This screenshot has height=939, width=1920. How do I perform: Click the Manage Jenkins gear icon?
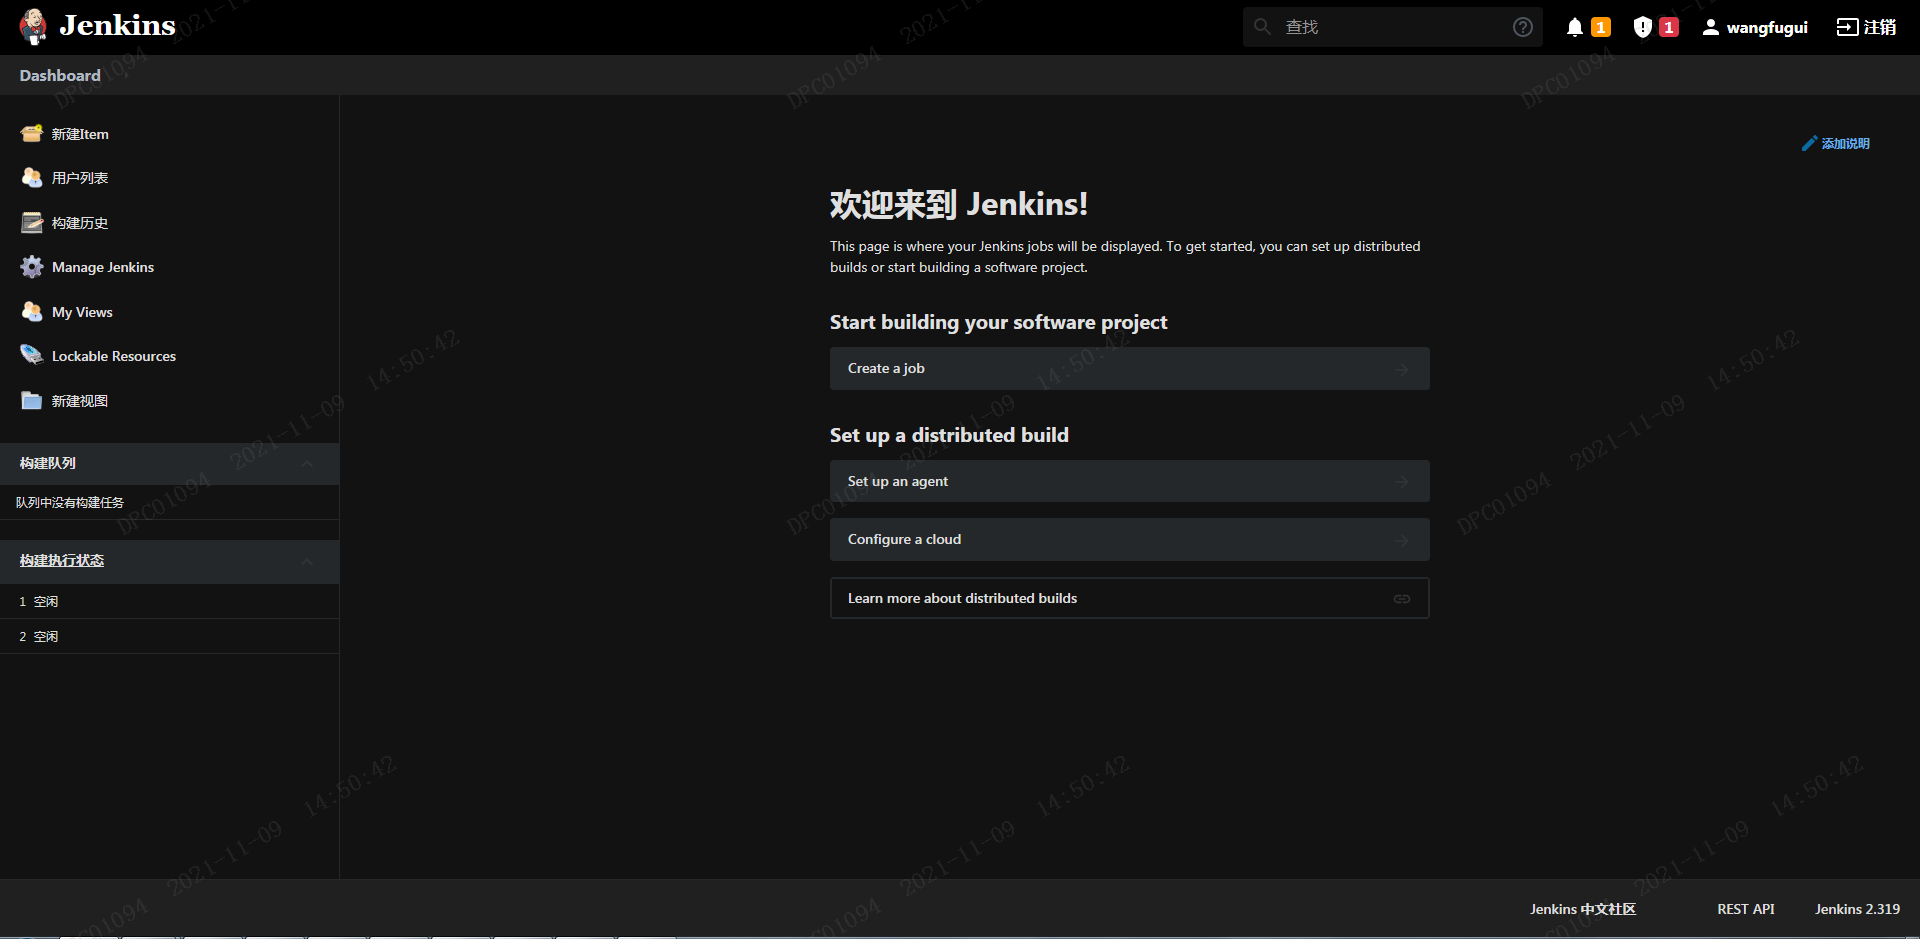tap(32, 267)
